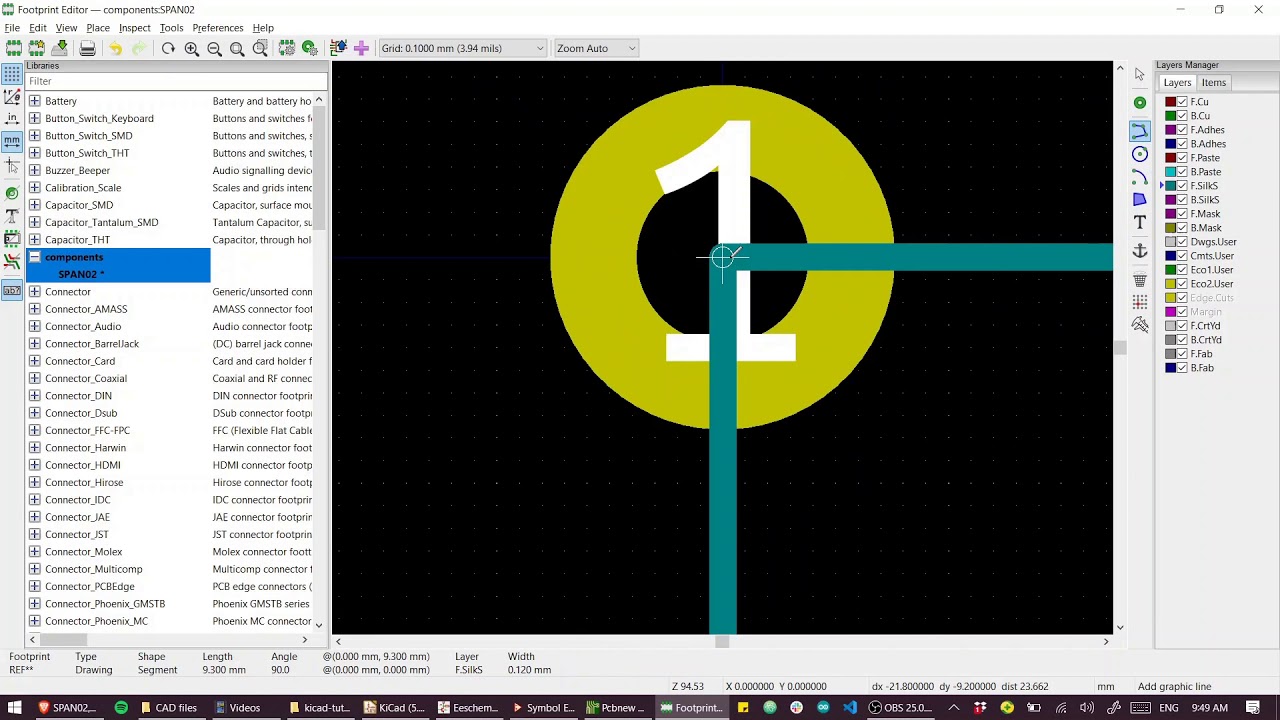Click the Zoom to Fit icon
The width and height of the screenshot is (1280, 720).
(x=237, y=48)
